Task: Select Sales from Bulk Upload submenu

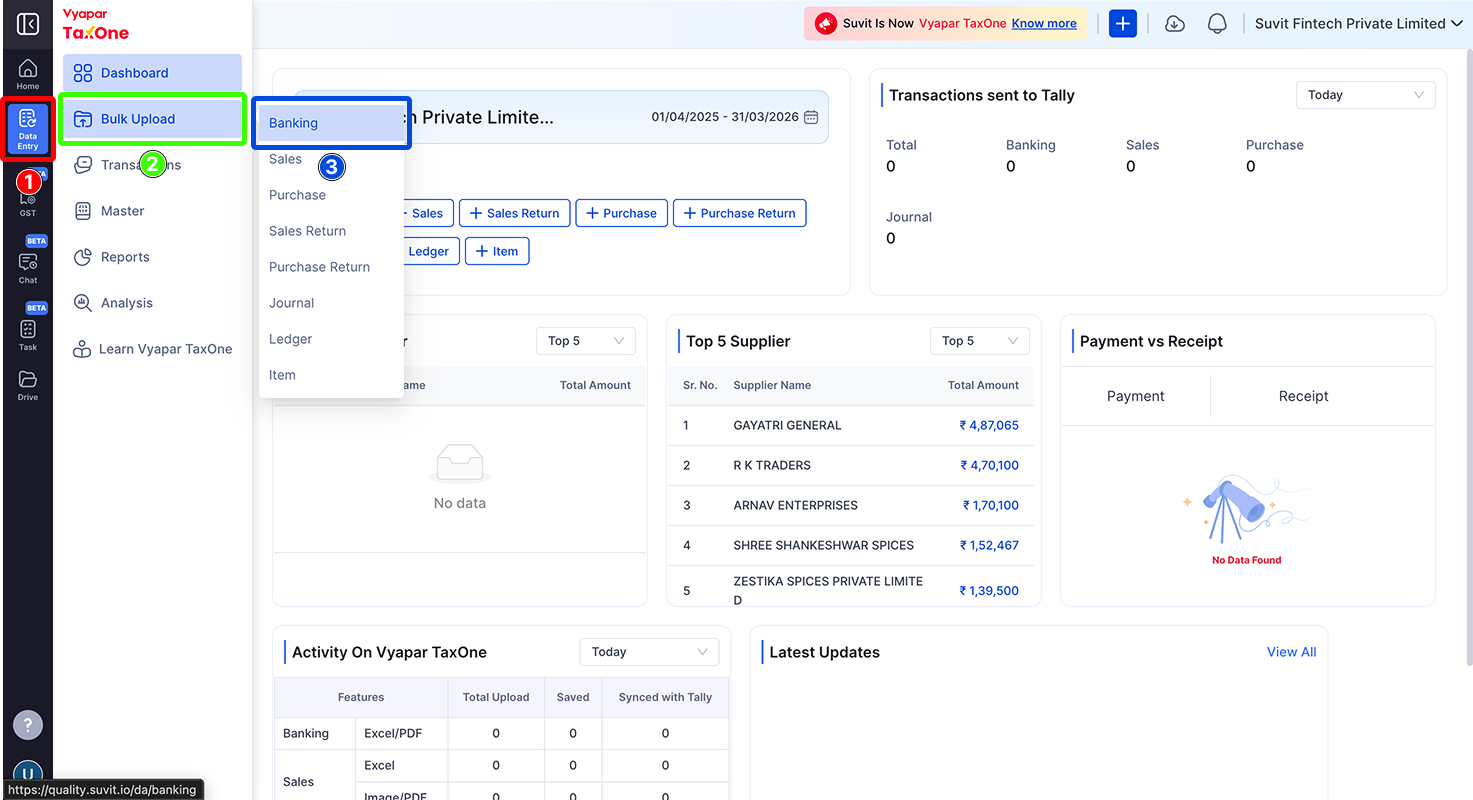Action: point(331,159)
